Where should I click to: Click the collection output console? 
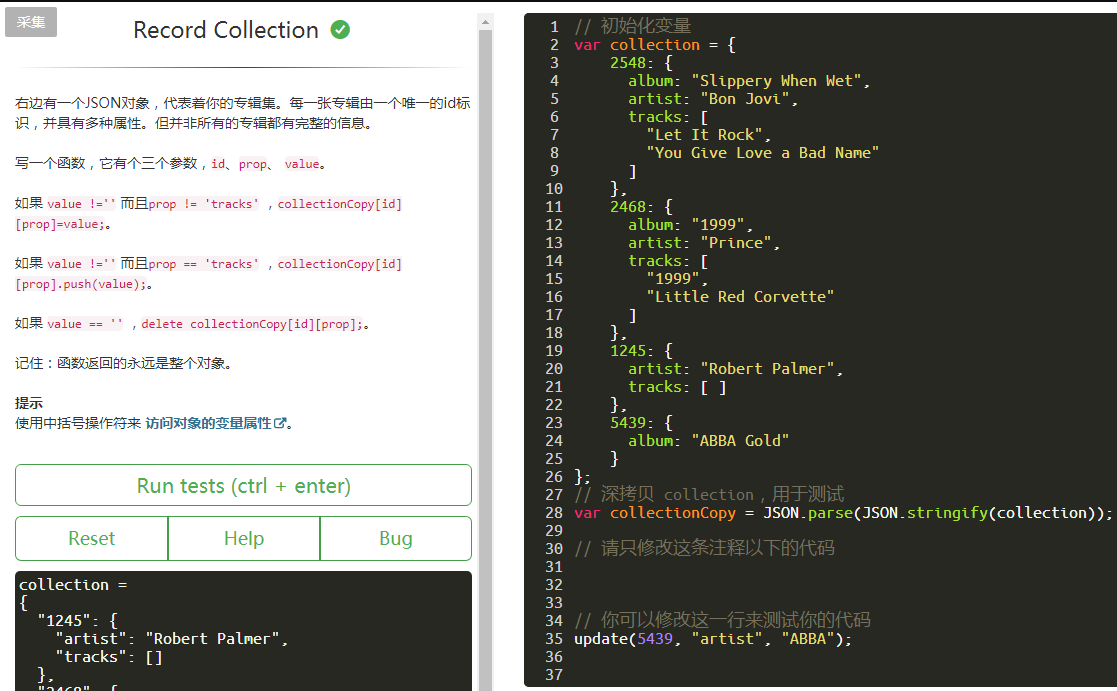(243, 630)
